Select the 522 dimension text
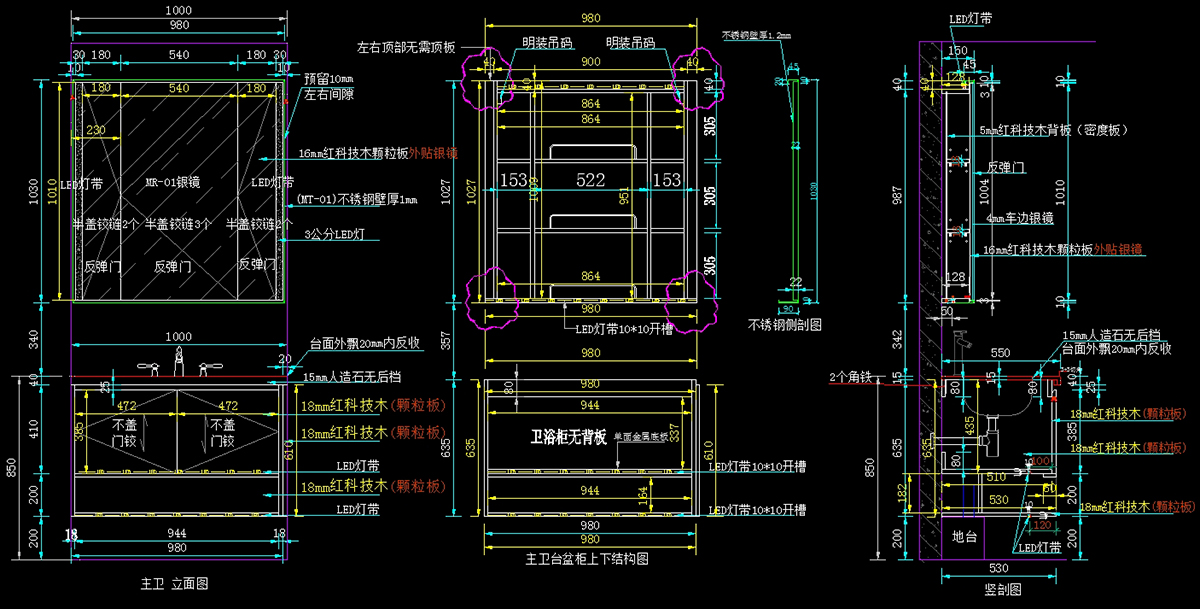Screen dimensions: 1200x609 pos(590,180)
